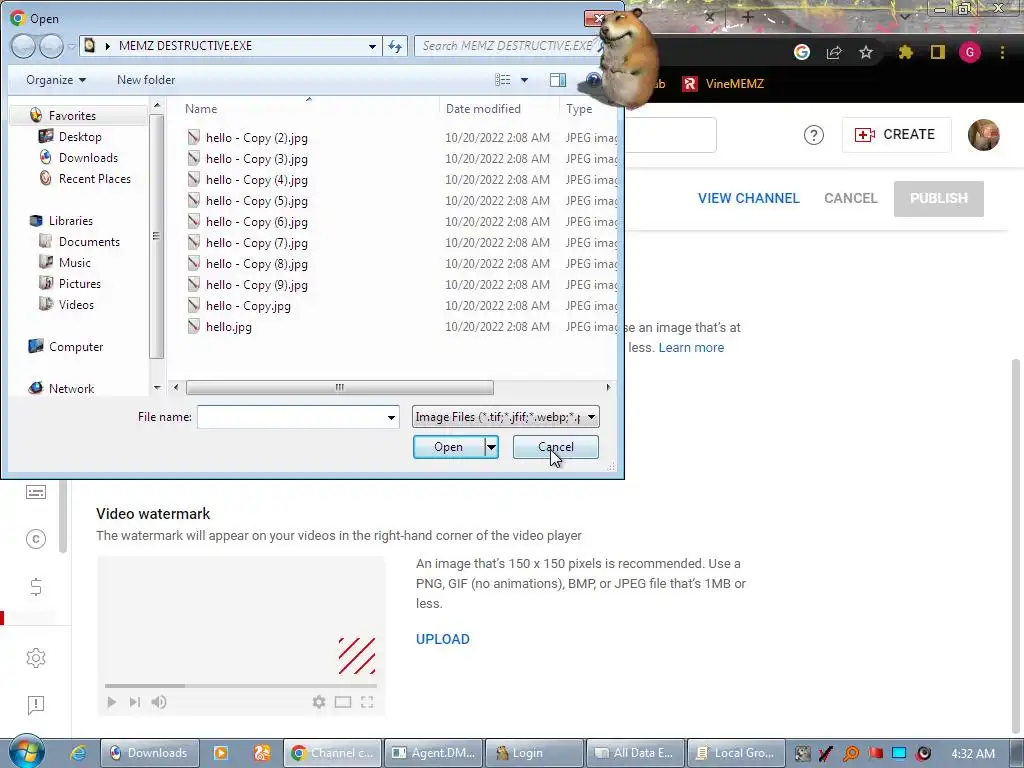Open Subtitles icon in sidebar
This screenshot has height=768, width=1024.
coord(36,492)
